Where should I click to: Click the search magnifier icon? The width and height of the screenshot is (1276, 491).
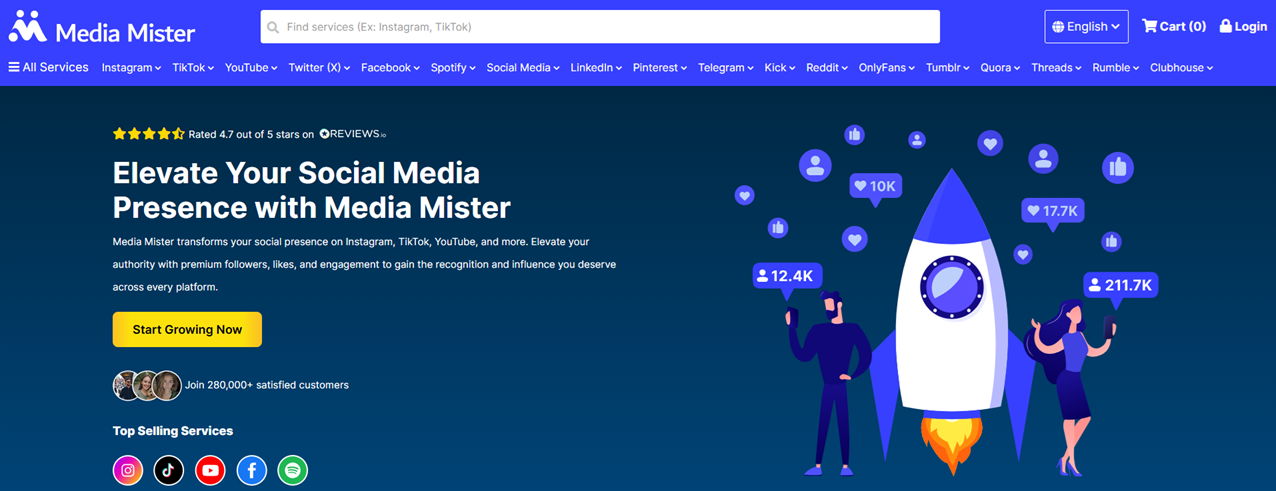[273, 27]
